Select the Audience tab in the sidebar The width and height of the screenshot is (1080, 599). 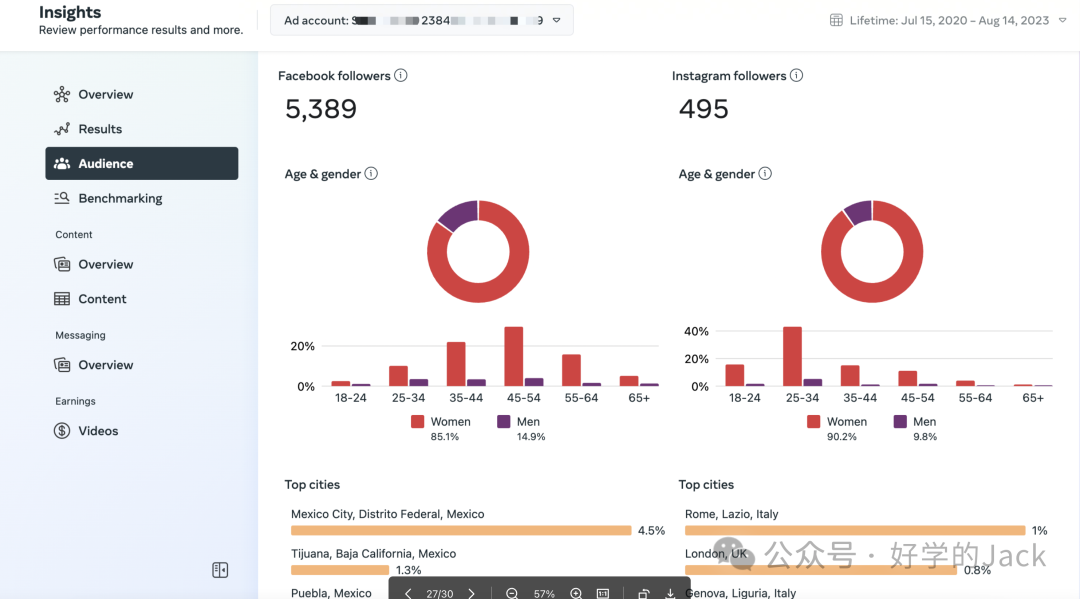pos(142,163)
